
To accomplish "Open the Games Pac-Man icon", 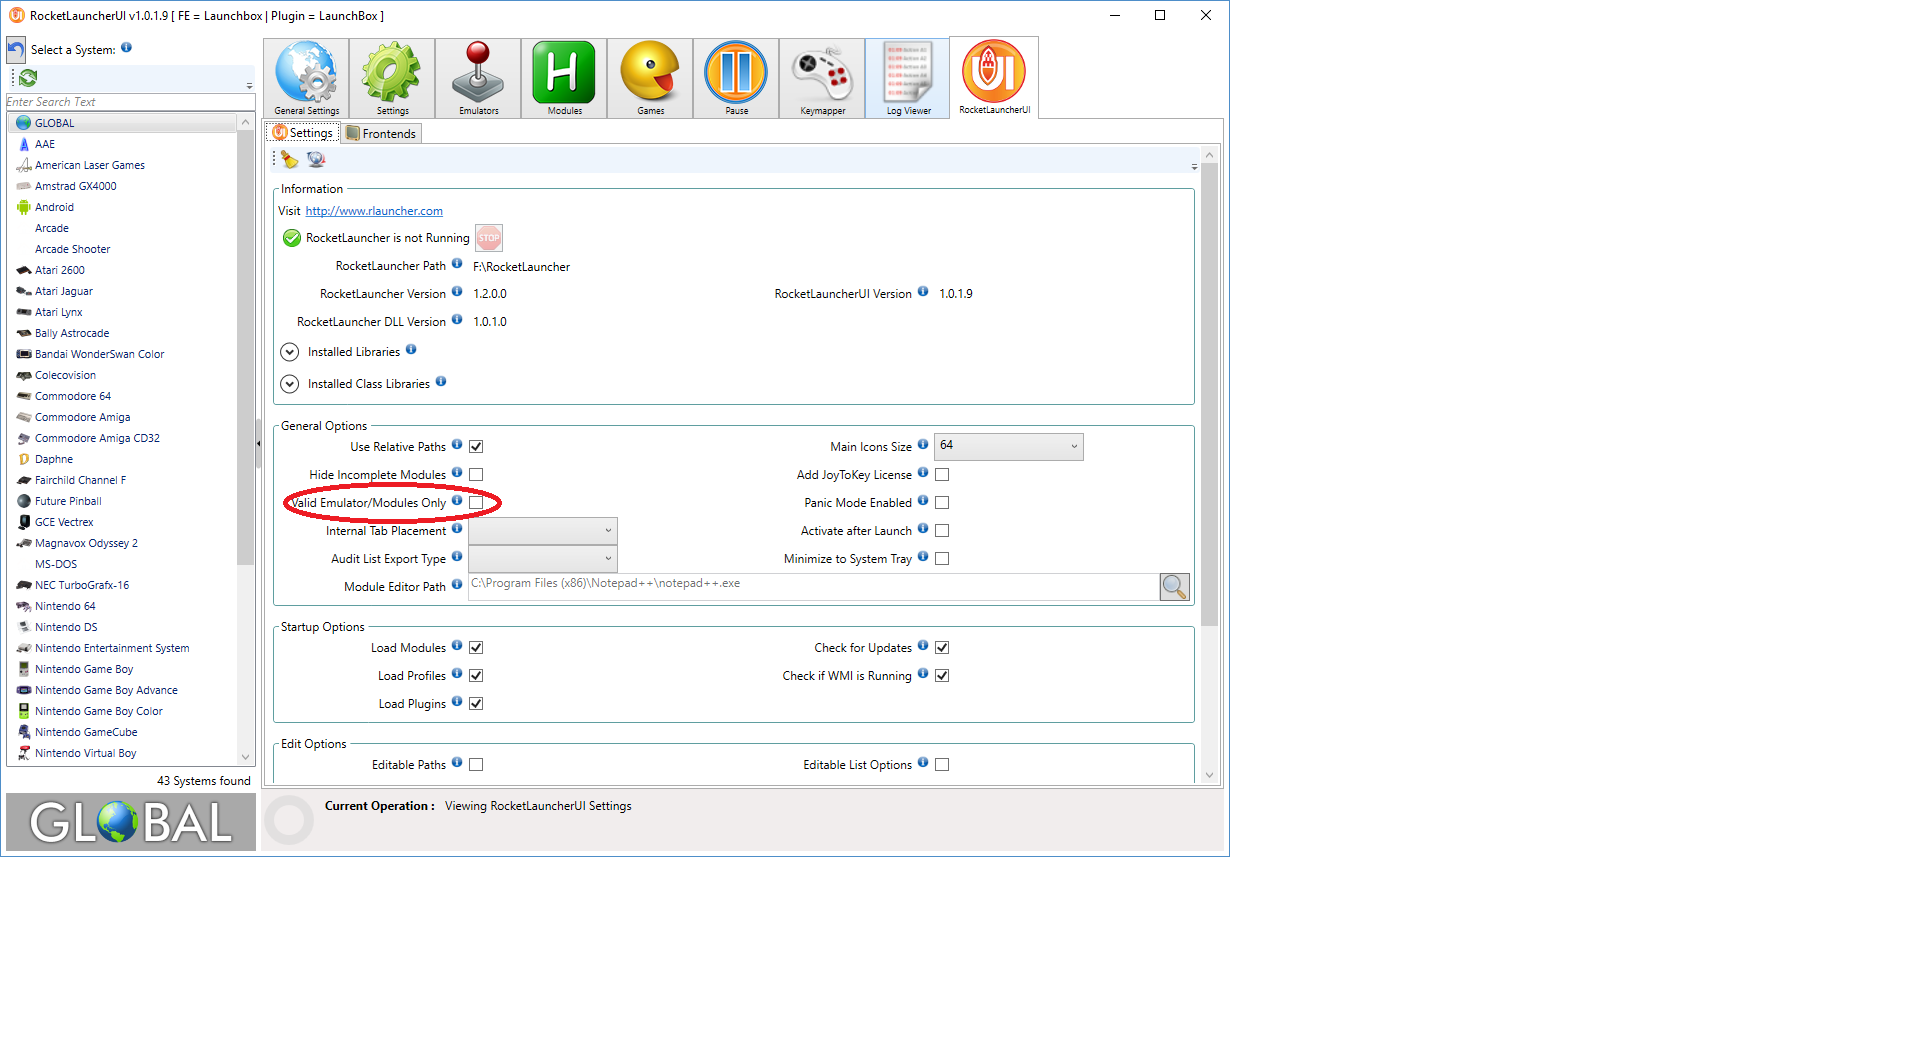I will (x=650, y=78).
